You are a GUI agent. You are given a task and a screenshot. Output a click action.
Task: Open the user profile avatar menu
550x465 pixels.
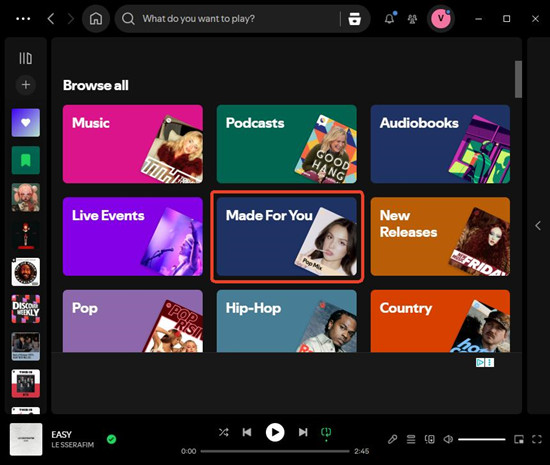441,19
